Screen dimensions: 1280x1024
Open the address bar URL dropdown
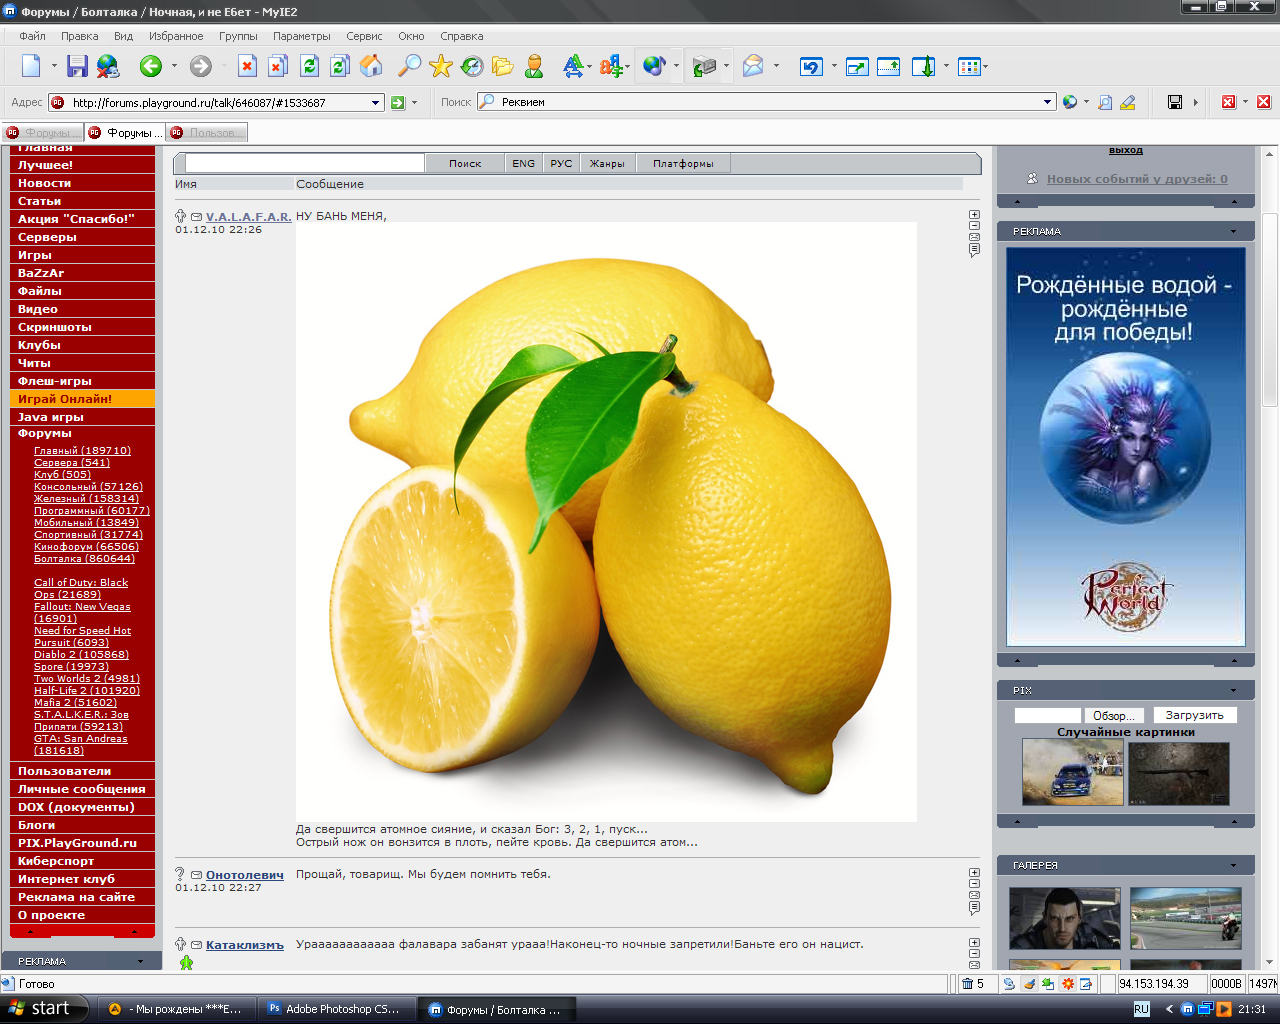[376, 102]
